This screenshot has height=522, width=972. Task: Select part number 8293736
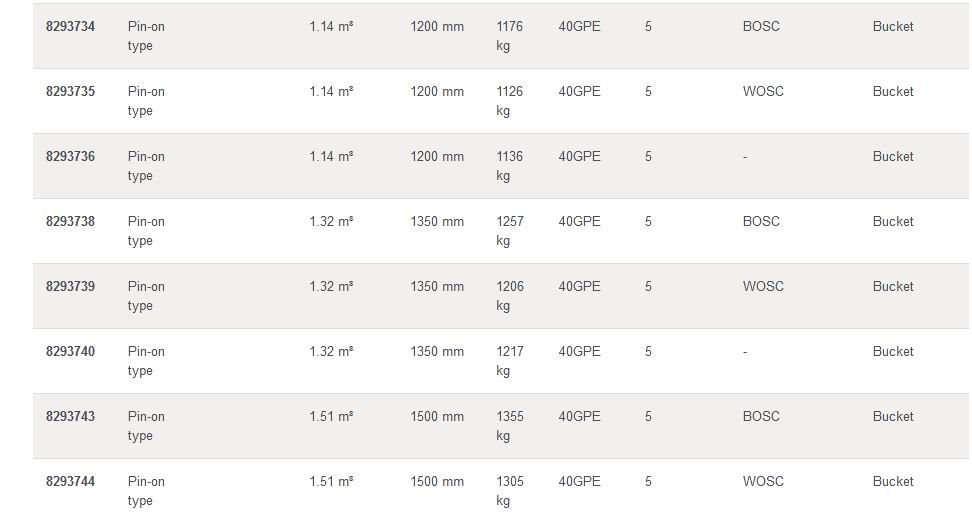pos(70,157)
